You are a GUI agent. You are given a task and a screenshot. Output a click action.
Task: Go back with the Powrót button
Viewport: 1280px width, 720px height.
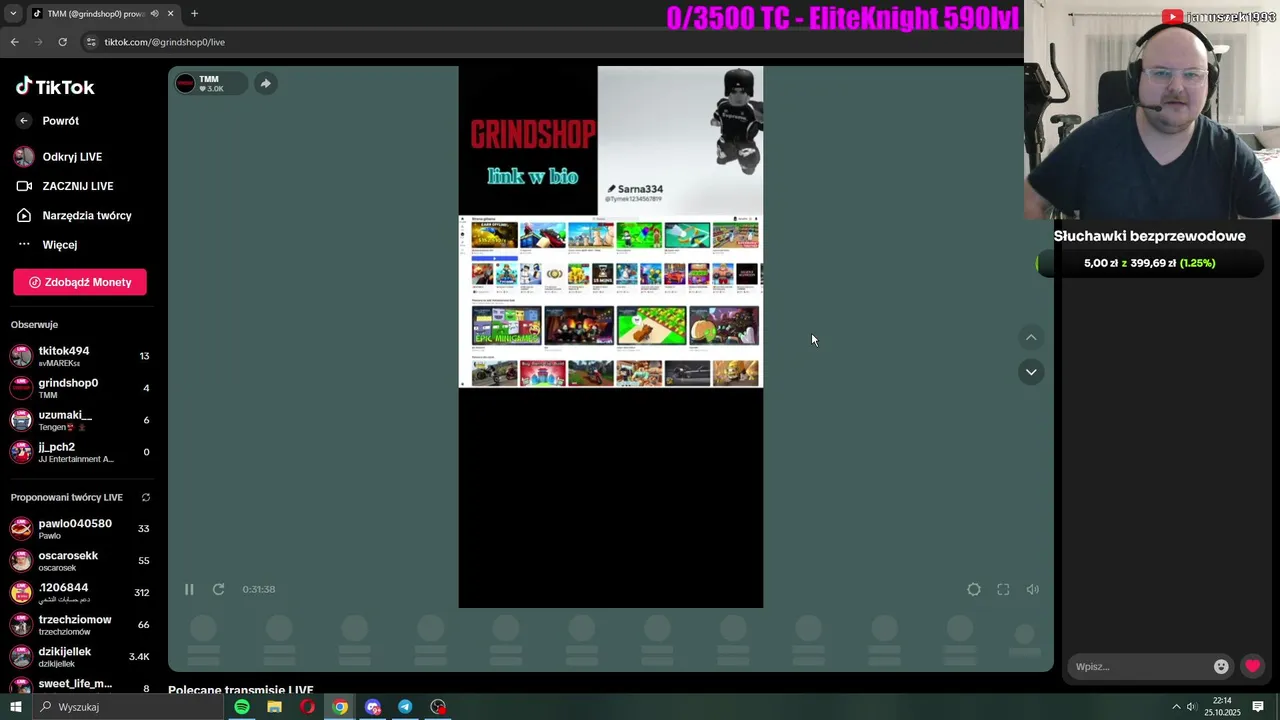pyautogui.click(x=47, y=121)
